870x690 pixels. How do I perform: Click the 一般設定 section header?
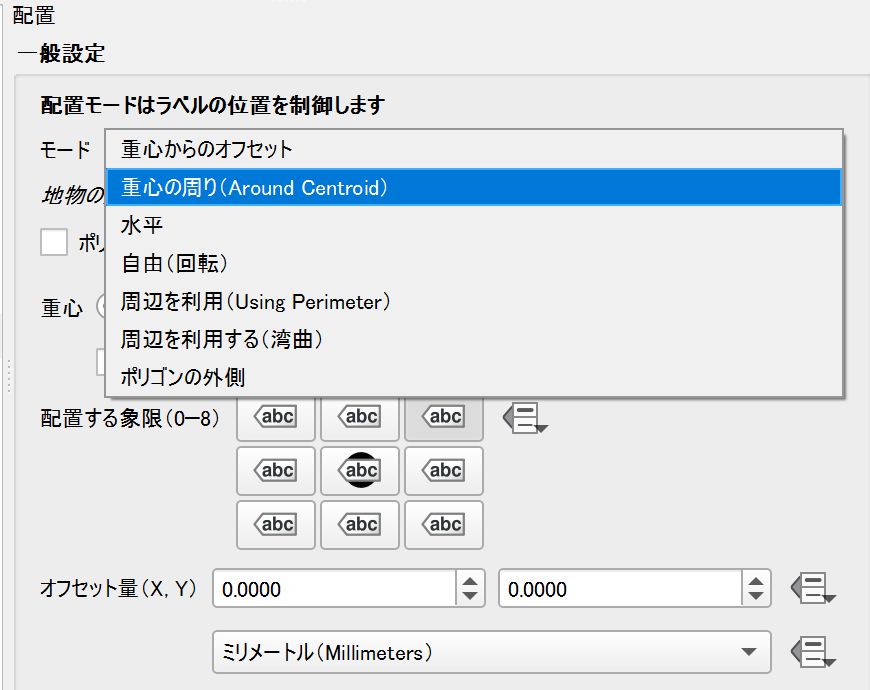(62, 54)
